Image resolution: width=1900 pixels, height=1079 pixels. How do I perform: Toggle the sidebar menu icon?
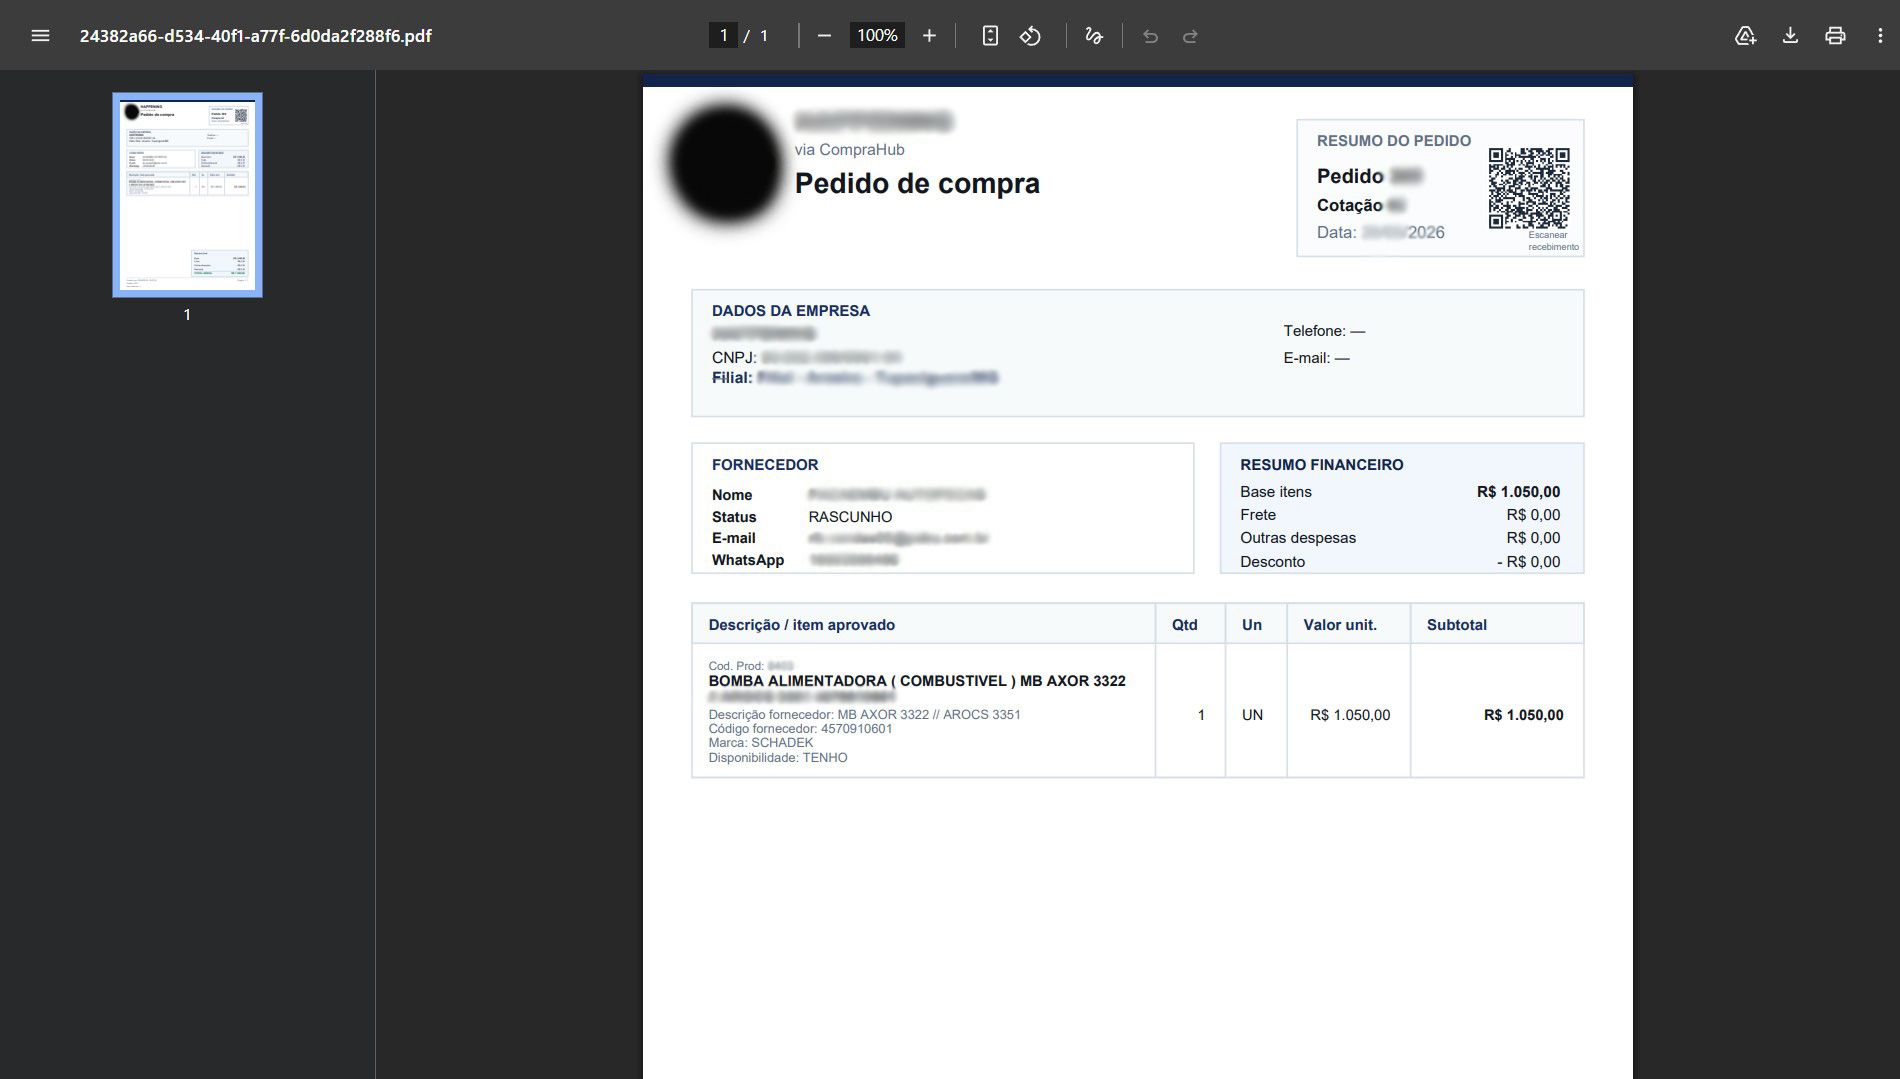40,36
